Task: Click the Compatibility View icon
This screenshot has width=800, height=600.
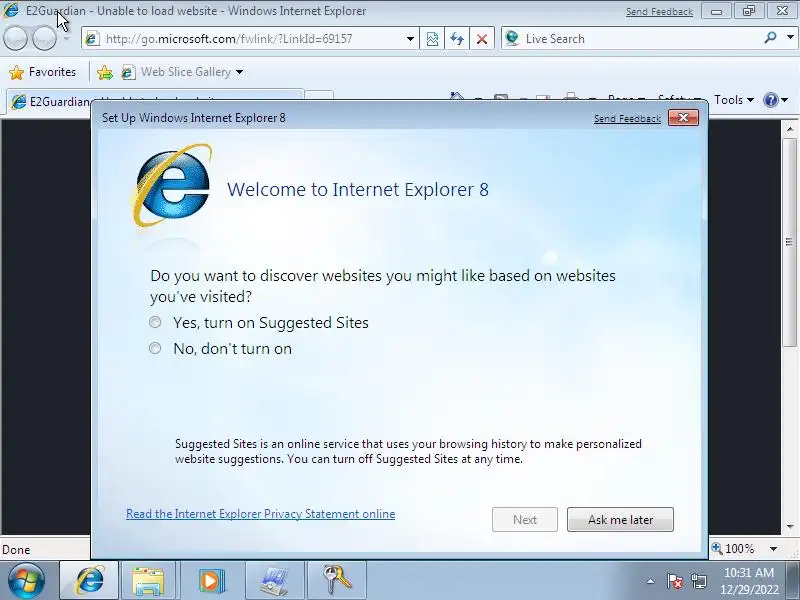Action: coord(432,39)
